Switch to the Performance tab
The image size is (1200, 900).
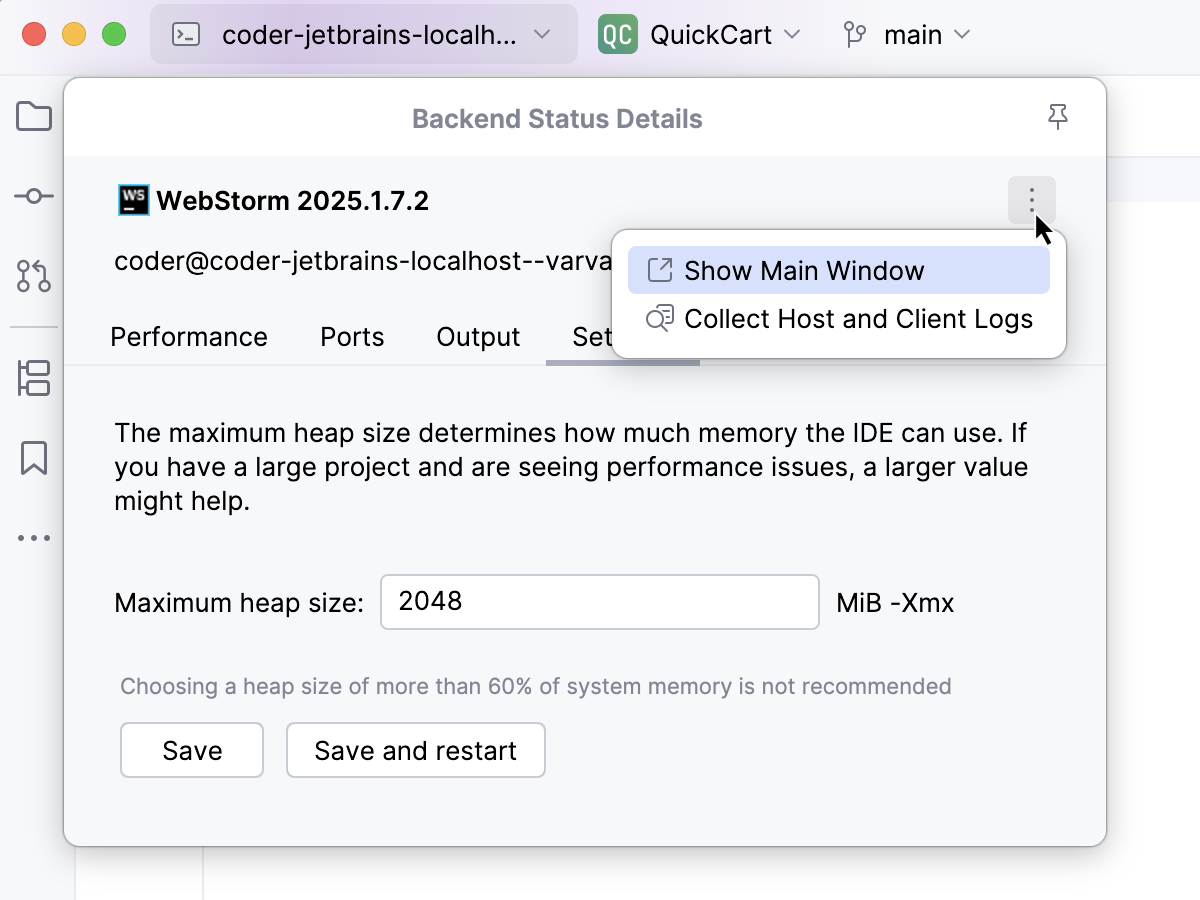(x=189, y=337)
